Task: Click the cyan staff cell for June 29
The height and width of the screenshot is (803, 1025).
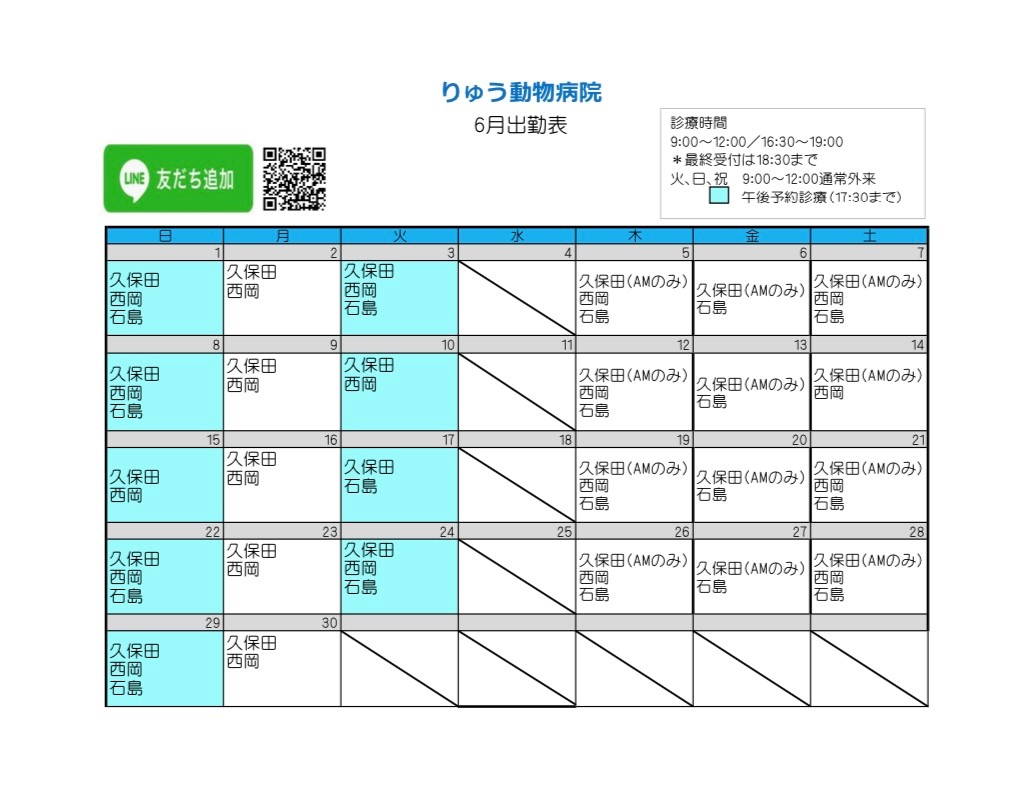Action: [x=165, y=668]
